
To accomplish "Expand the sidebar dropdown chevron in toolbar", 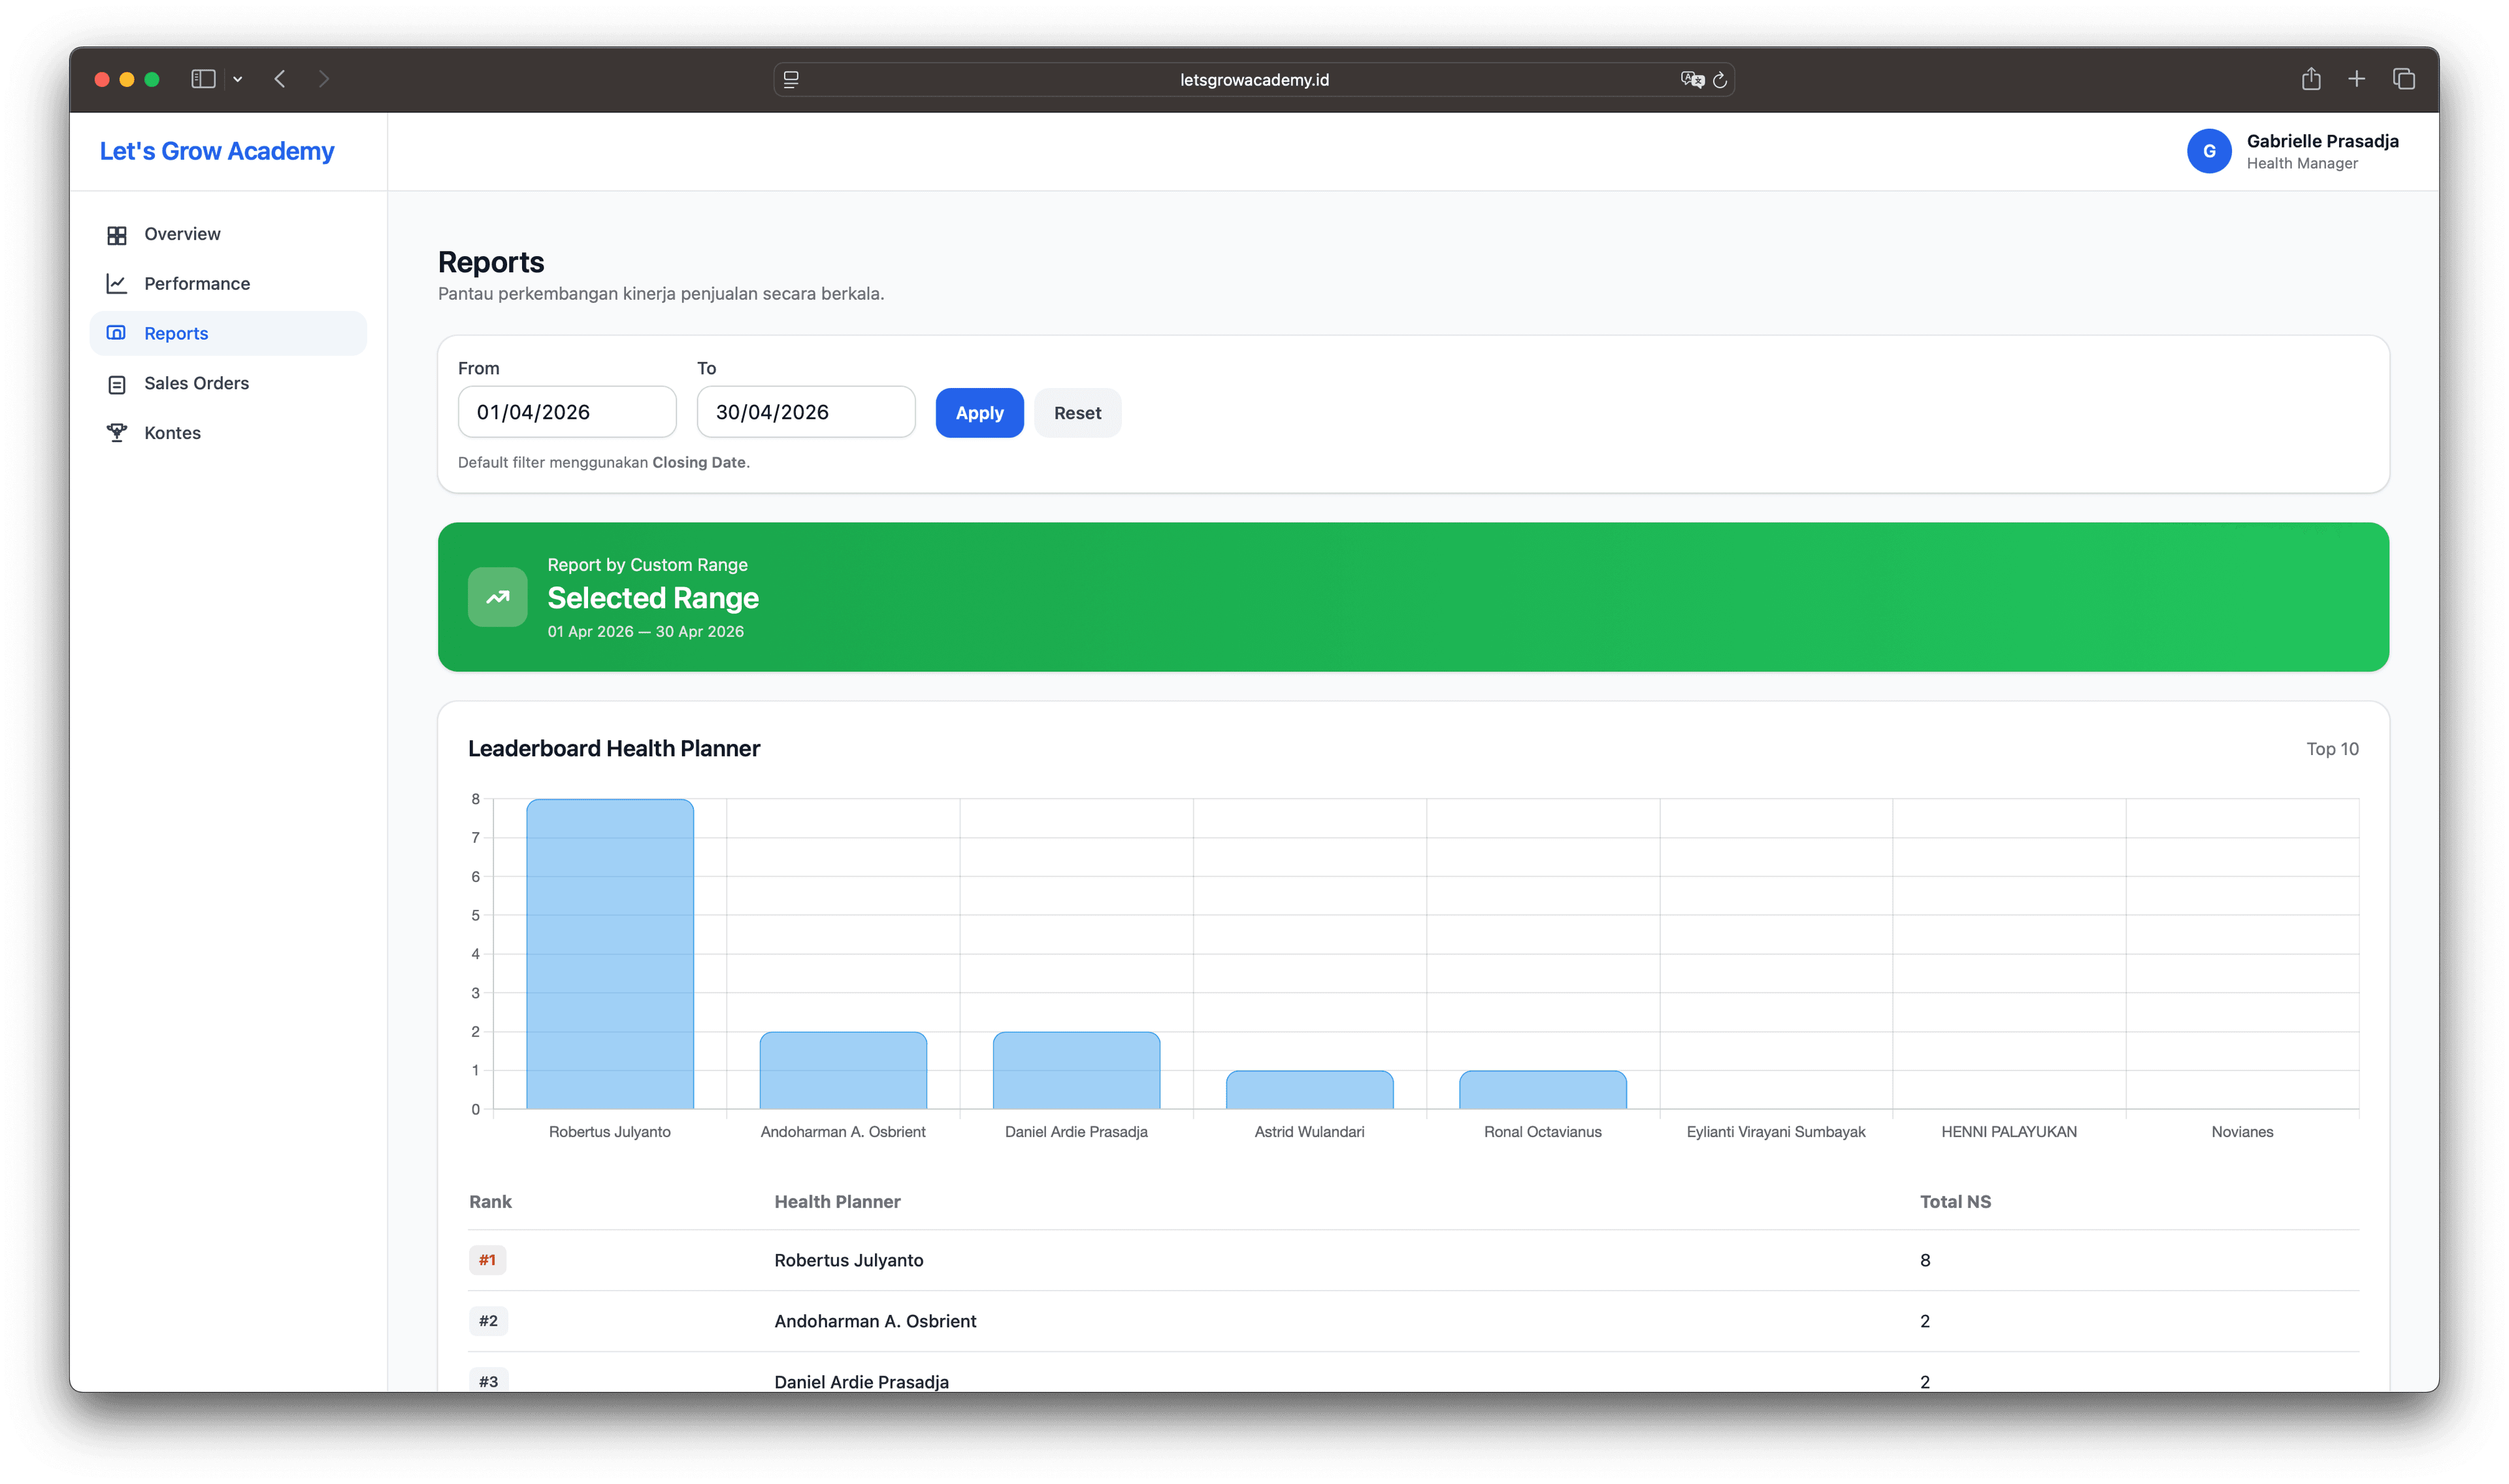I will pyautogui.click(x=238, y=79).
